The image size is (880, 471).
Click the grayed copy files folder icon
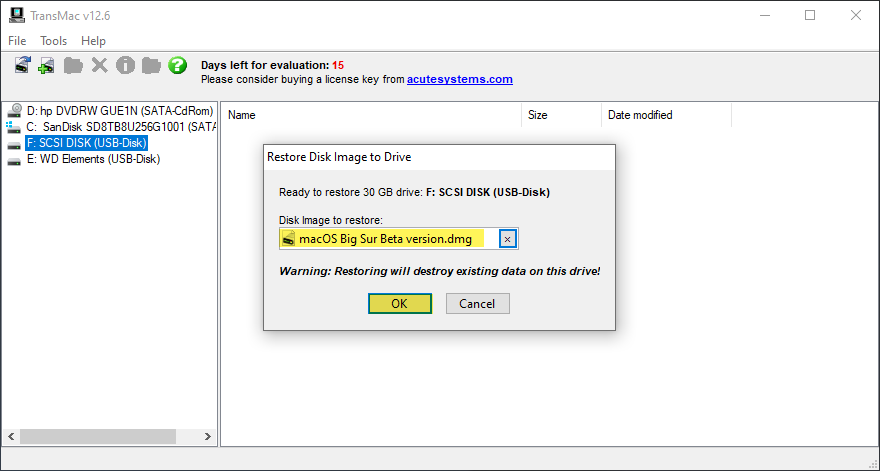point(73,65)
